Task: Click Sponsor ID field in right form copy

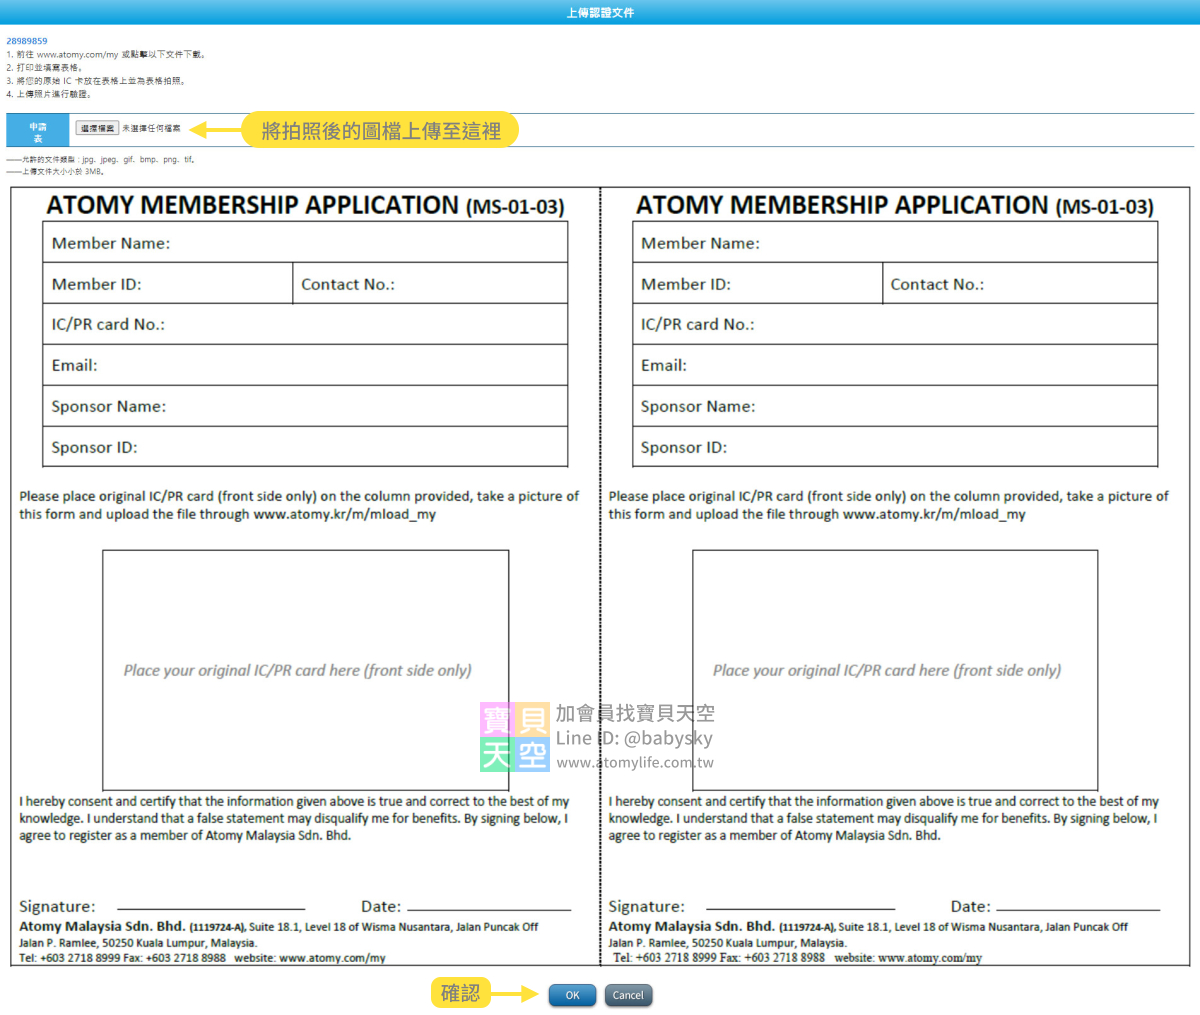Action: [x=895, y=447]
